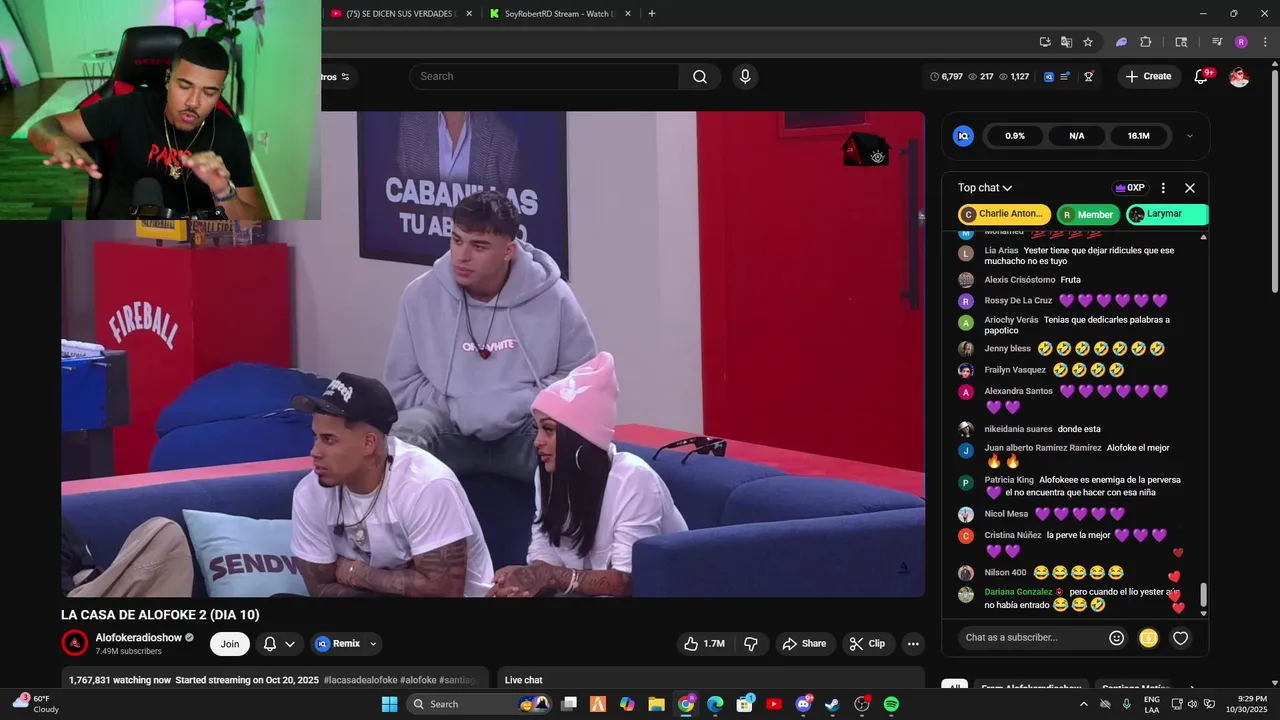This screenshot has width=1280, height=720.
Task: Expand the Remix dropdown arrow
Action: (373, 644)
